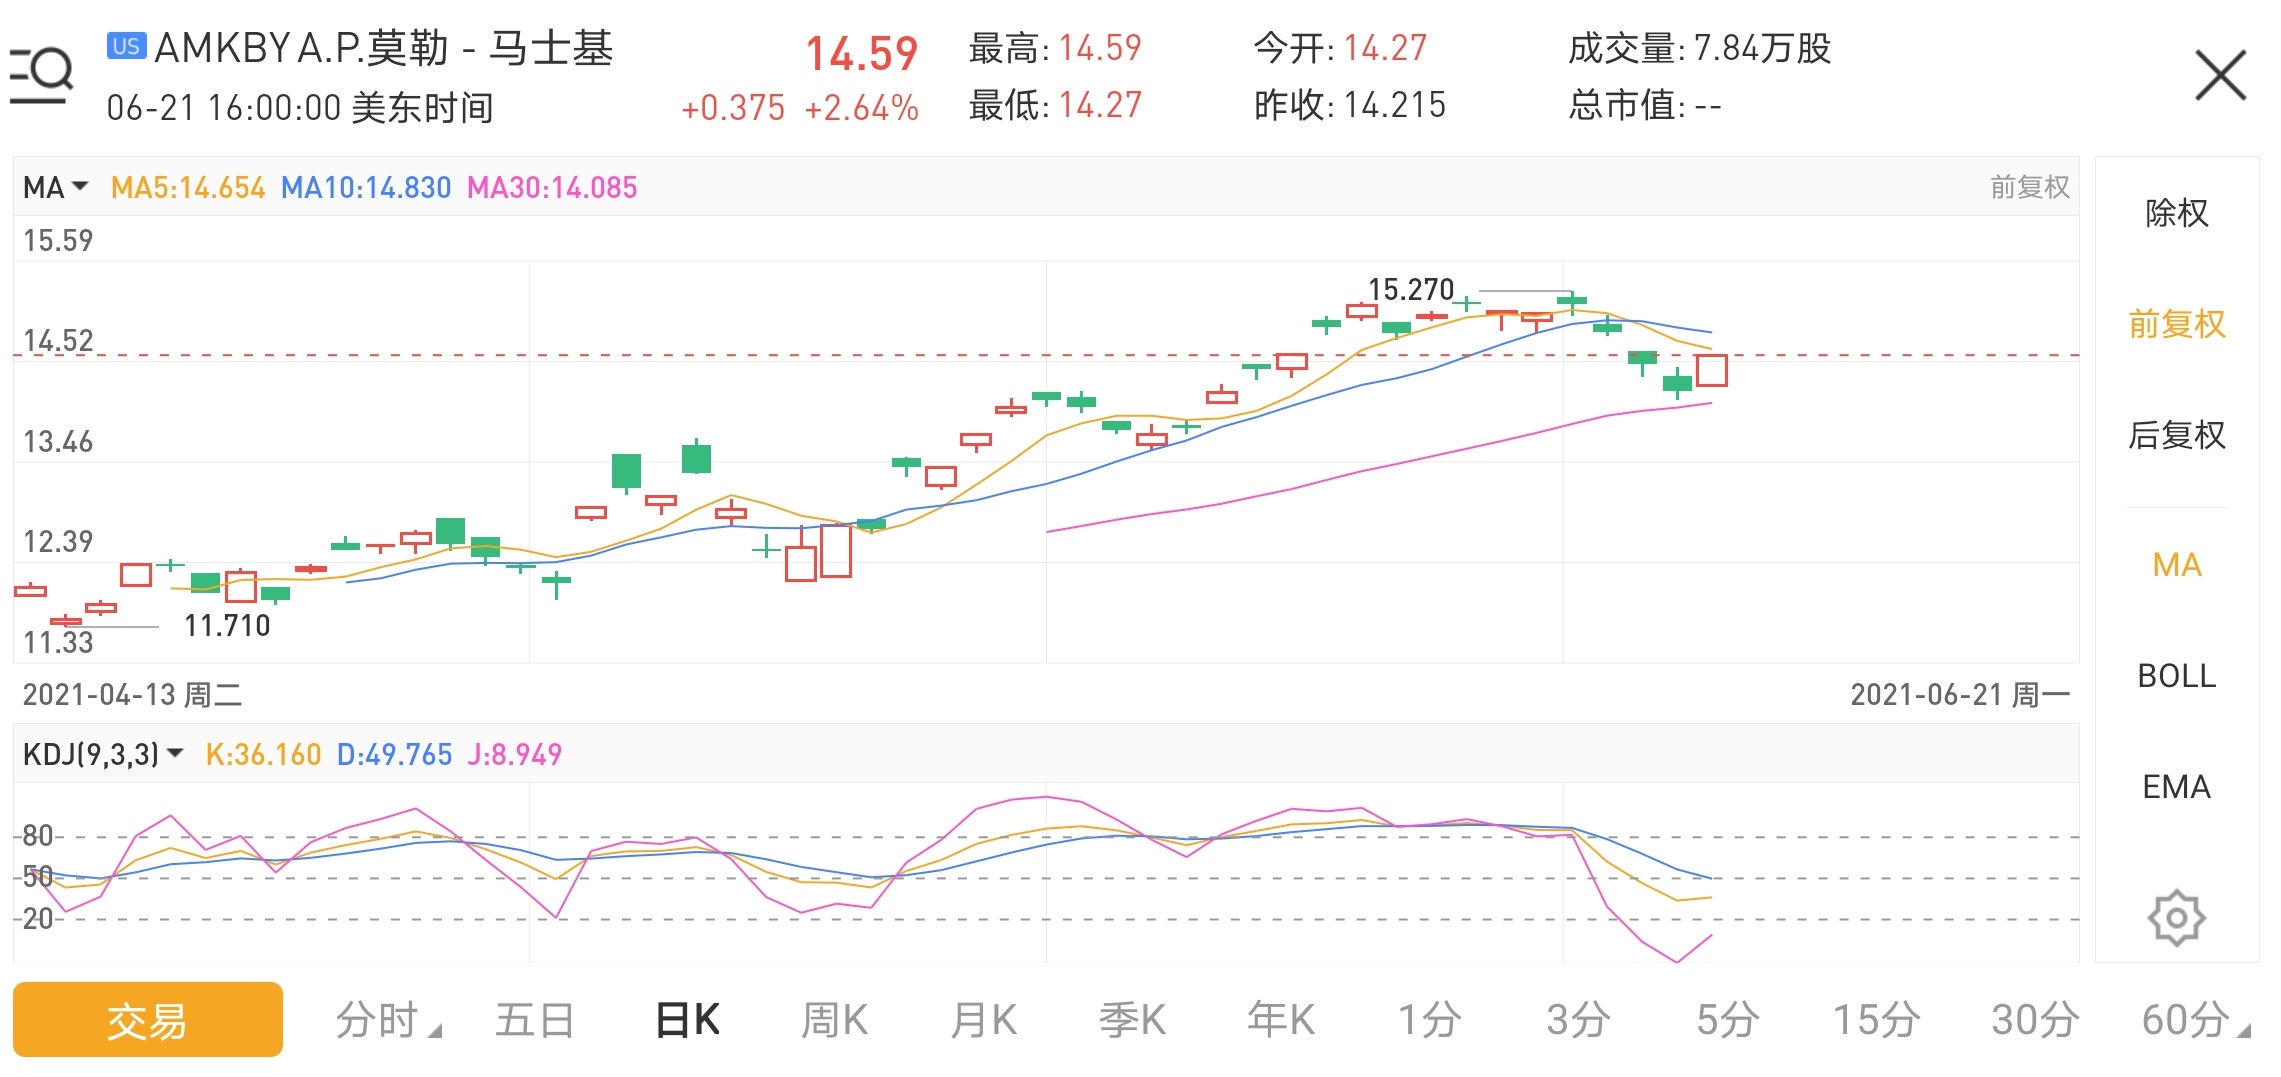This screenshot has width=2281, height=1077.
Task: Tap the current price 14.59 in header
Action: (x=861, y=53)
